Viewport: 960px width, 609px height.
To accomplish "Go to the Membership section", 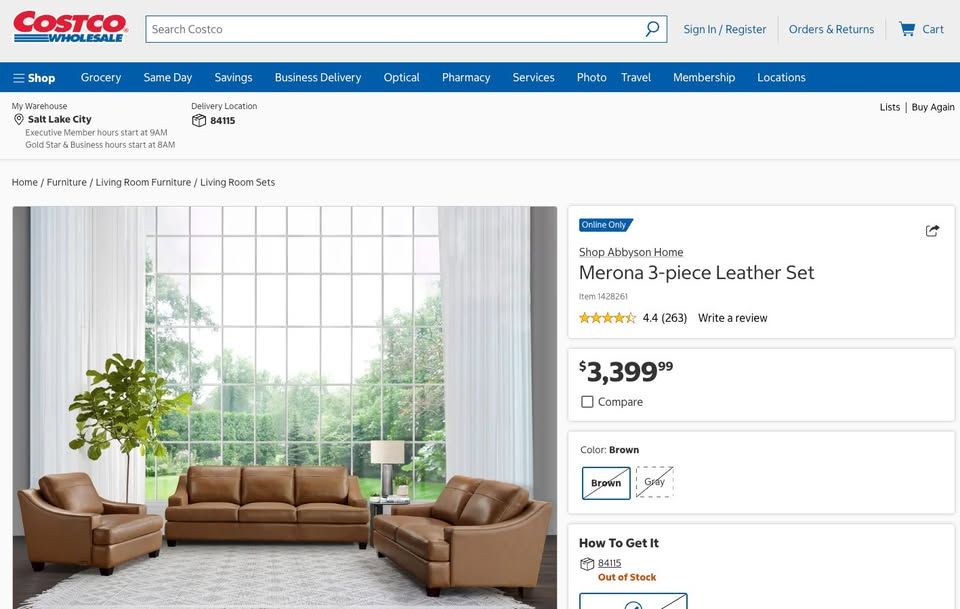I will (704, 78).
